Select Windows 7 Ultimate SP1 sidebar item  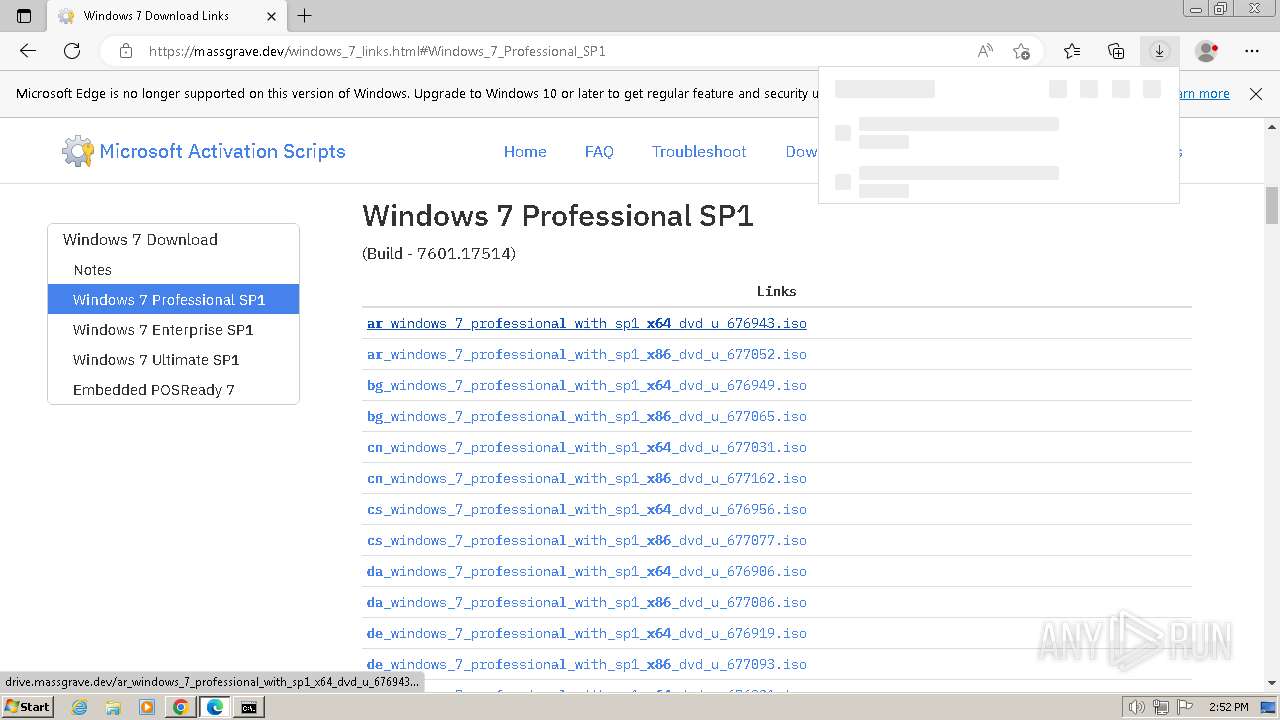tap(173, 360)
